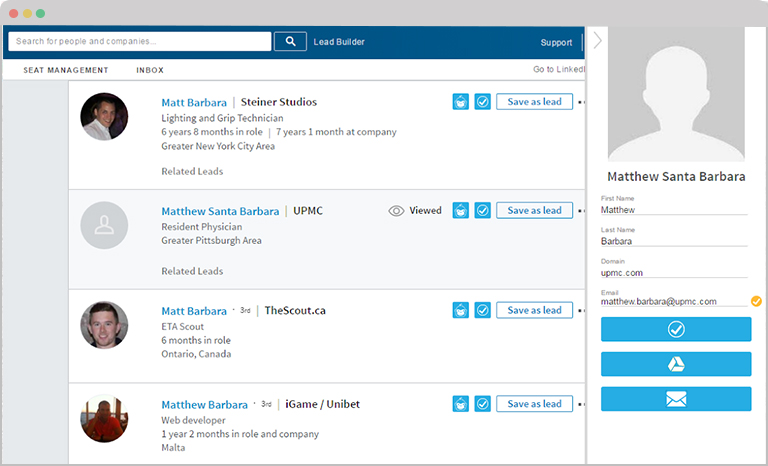Screen dimensions: 768x466
Task: Click the face icon on the iGame / Unibet row
Action: pyautogui.click(x=461, y=404)
